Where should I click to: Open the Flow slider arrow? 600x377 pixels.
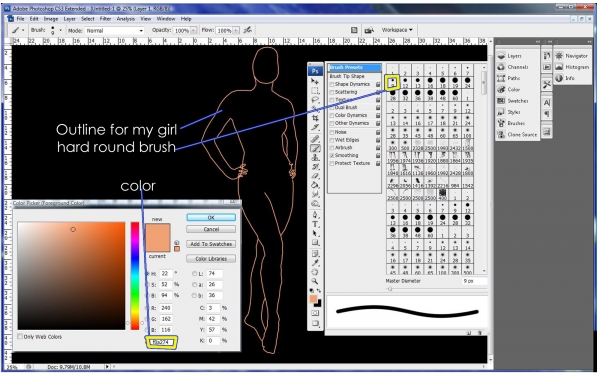coord(236,30)
